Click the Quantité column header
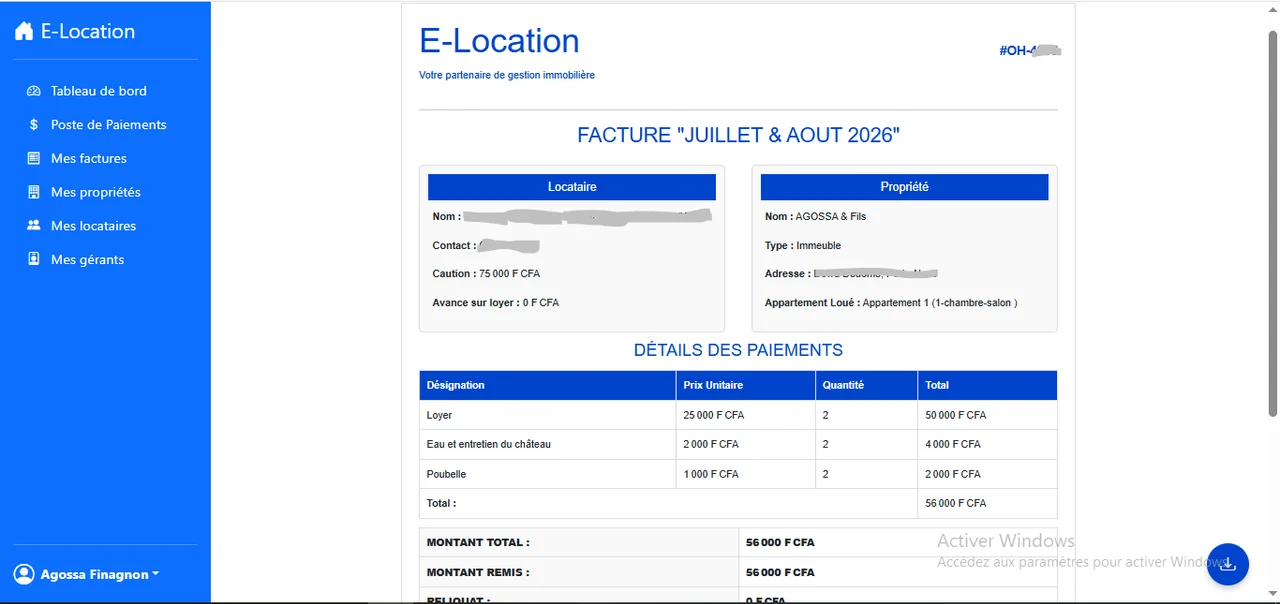1280x604 pixels. (867, 385)
